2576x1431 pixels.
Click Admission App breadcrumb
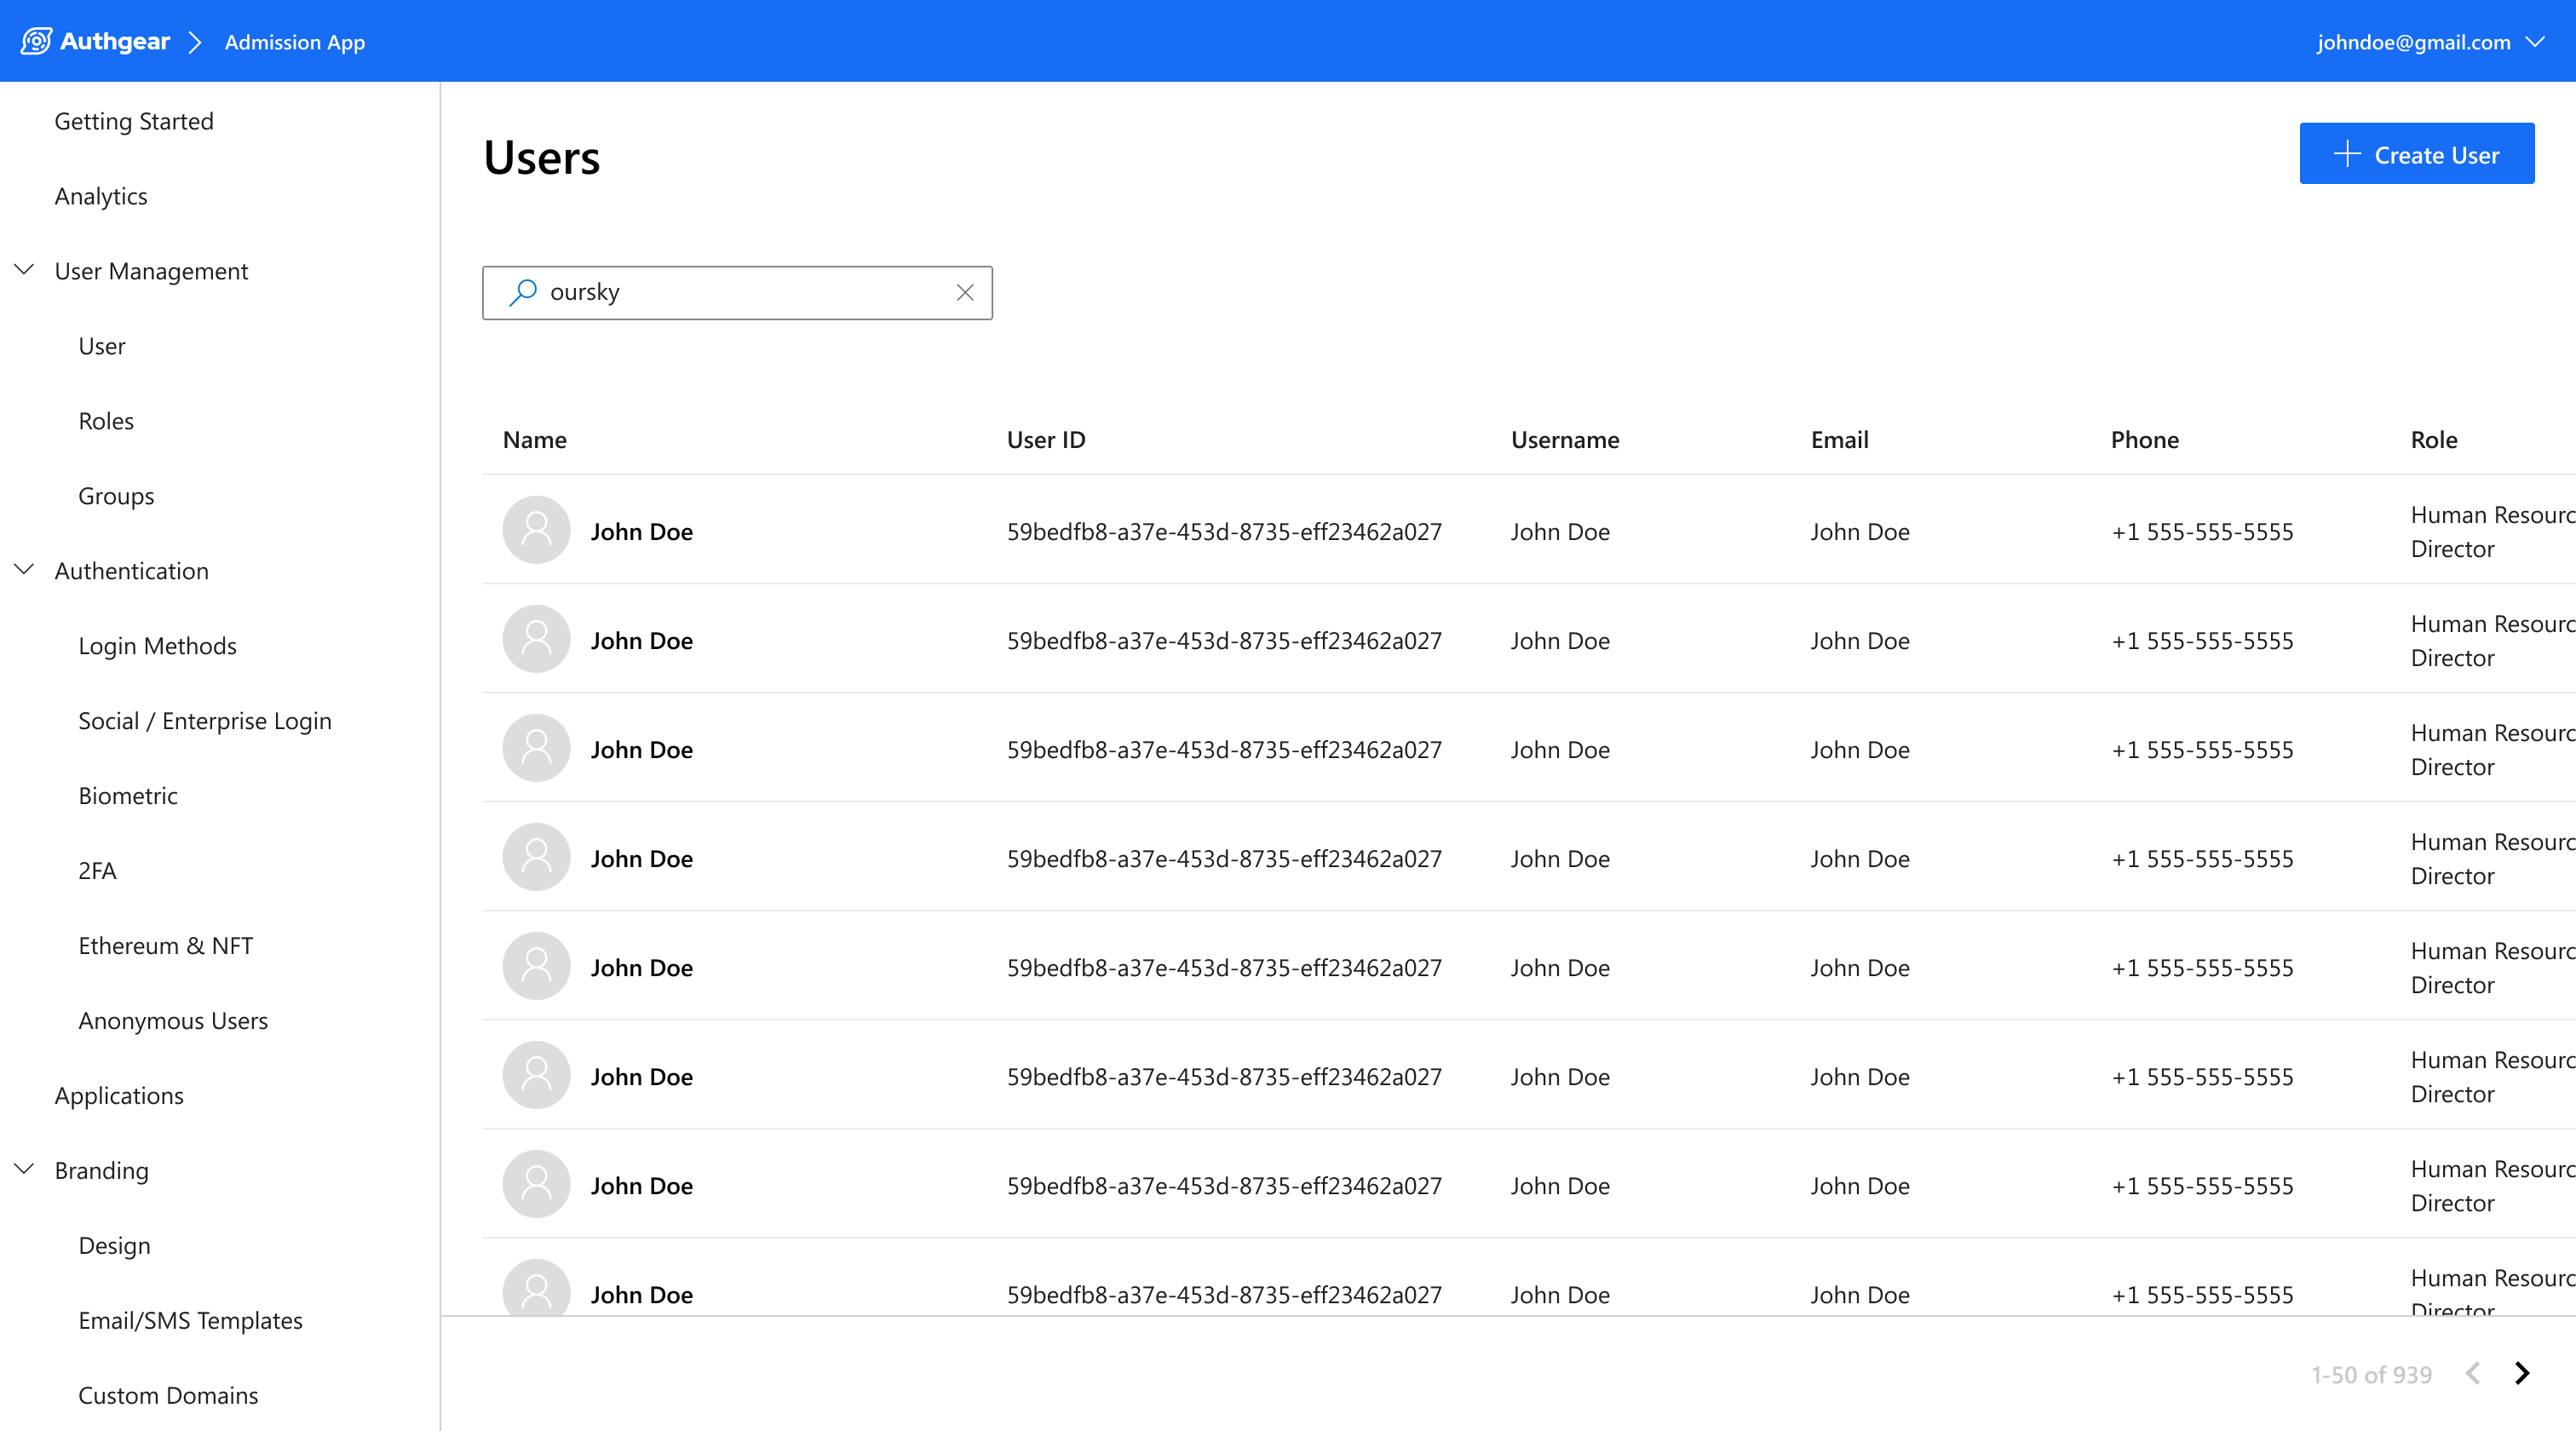295,42
